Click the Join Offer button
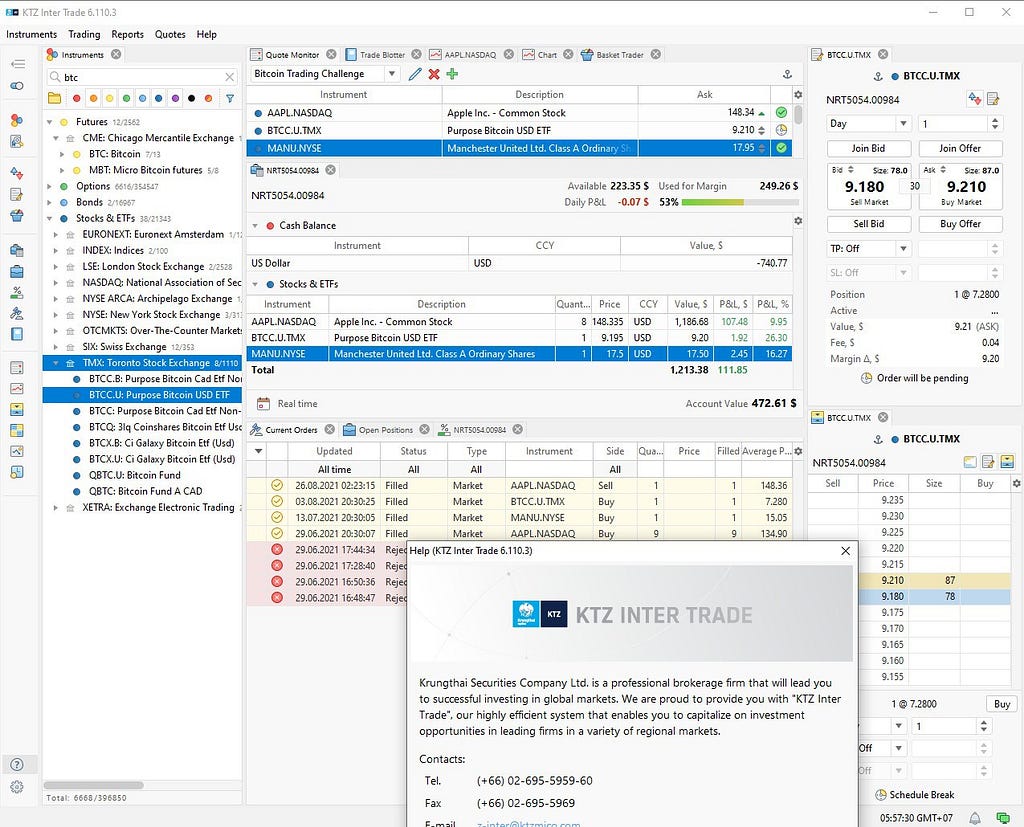Image resolution: width=1024 pixels, height=827 pixels. [960, 148]
